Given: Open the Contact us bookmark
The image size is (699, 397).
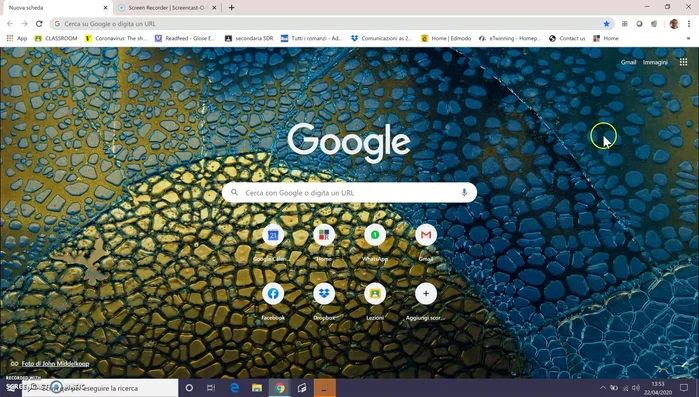Looking at the screenshot, I should 567,38.
